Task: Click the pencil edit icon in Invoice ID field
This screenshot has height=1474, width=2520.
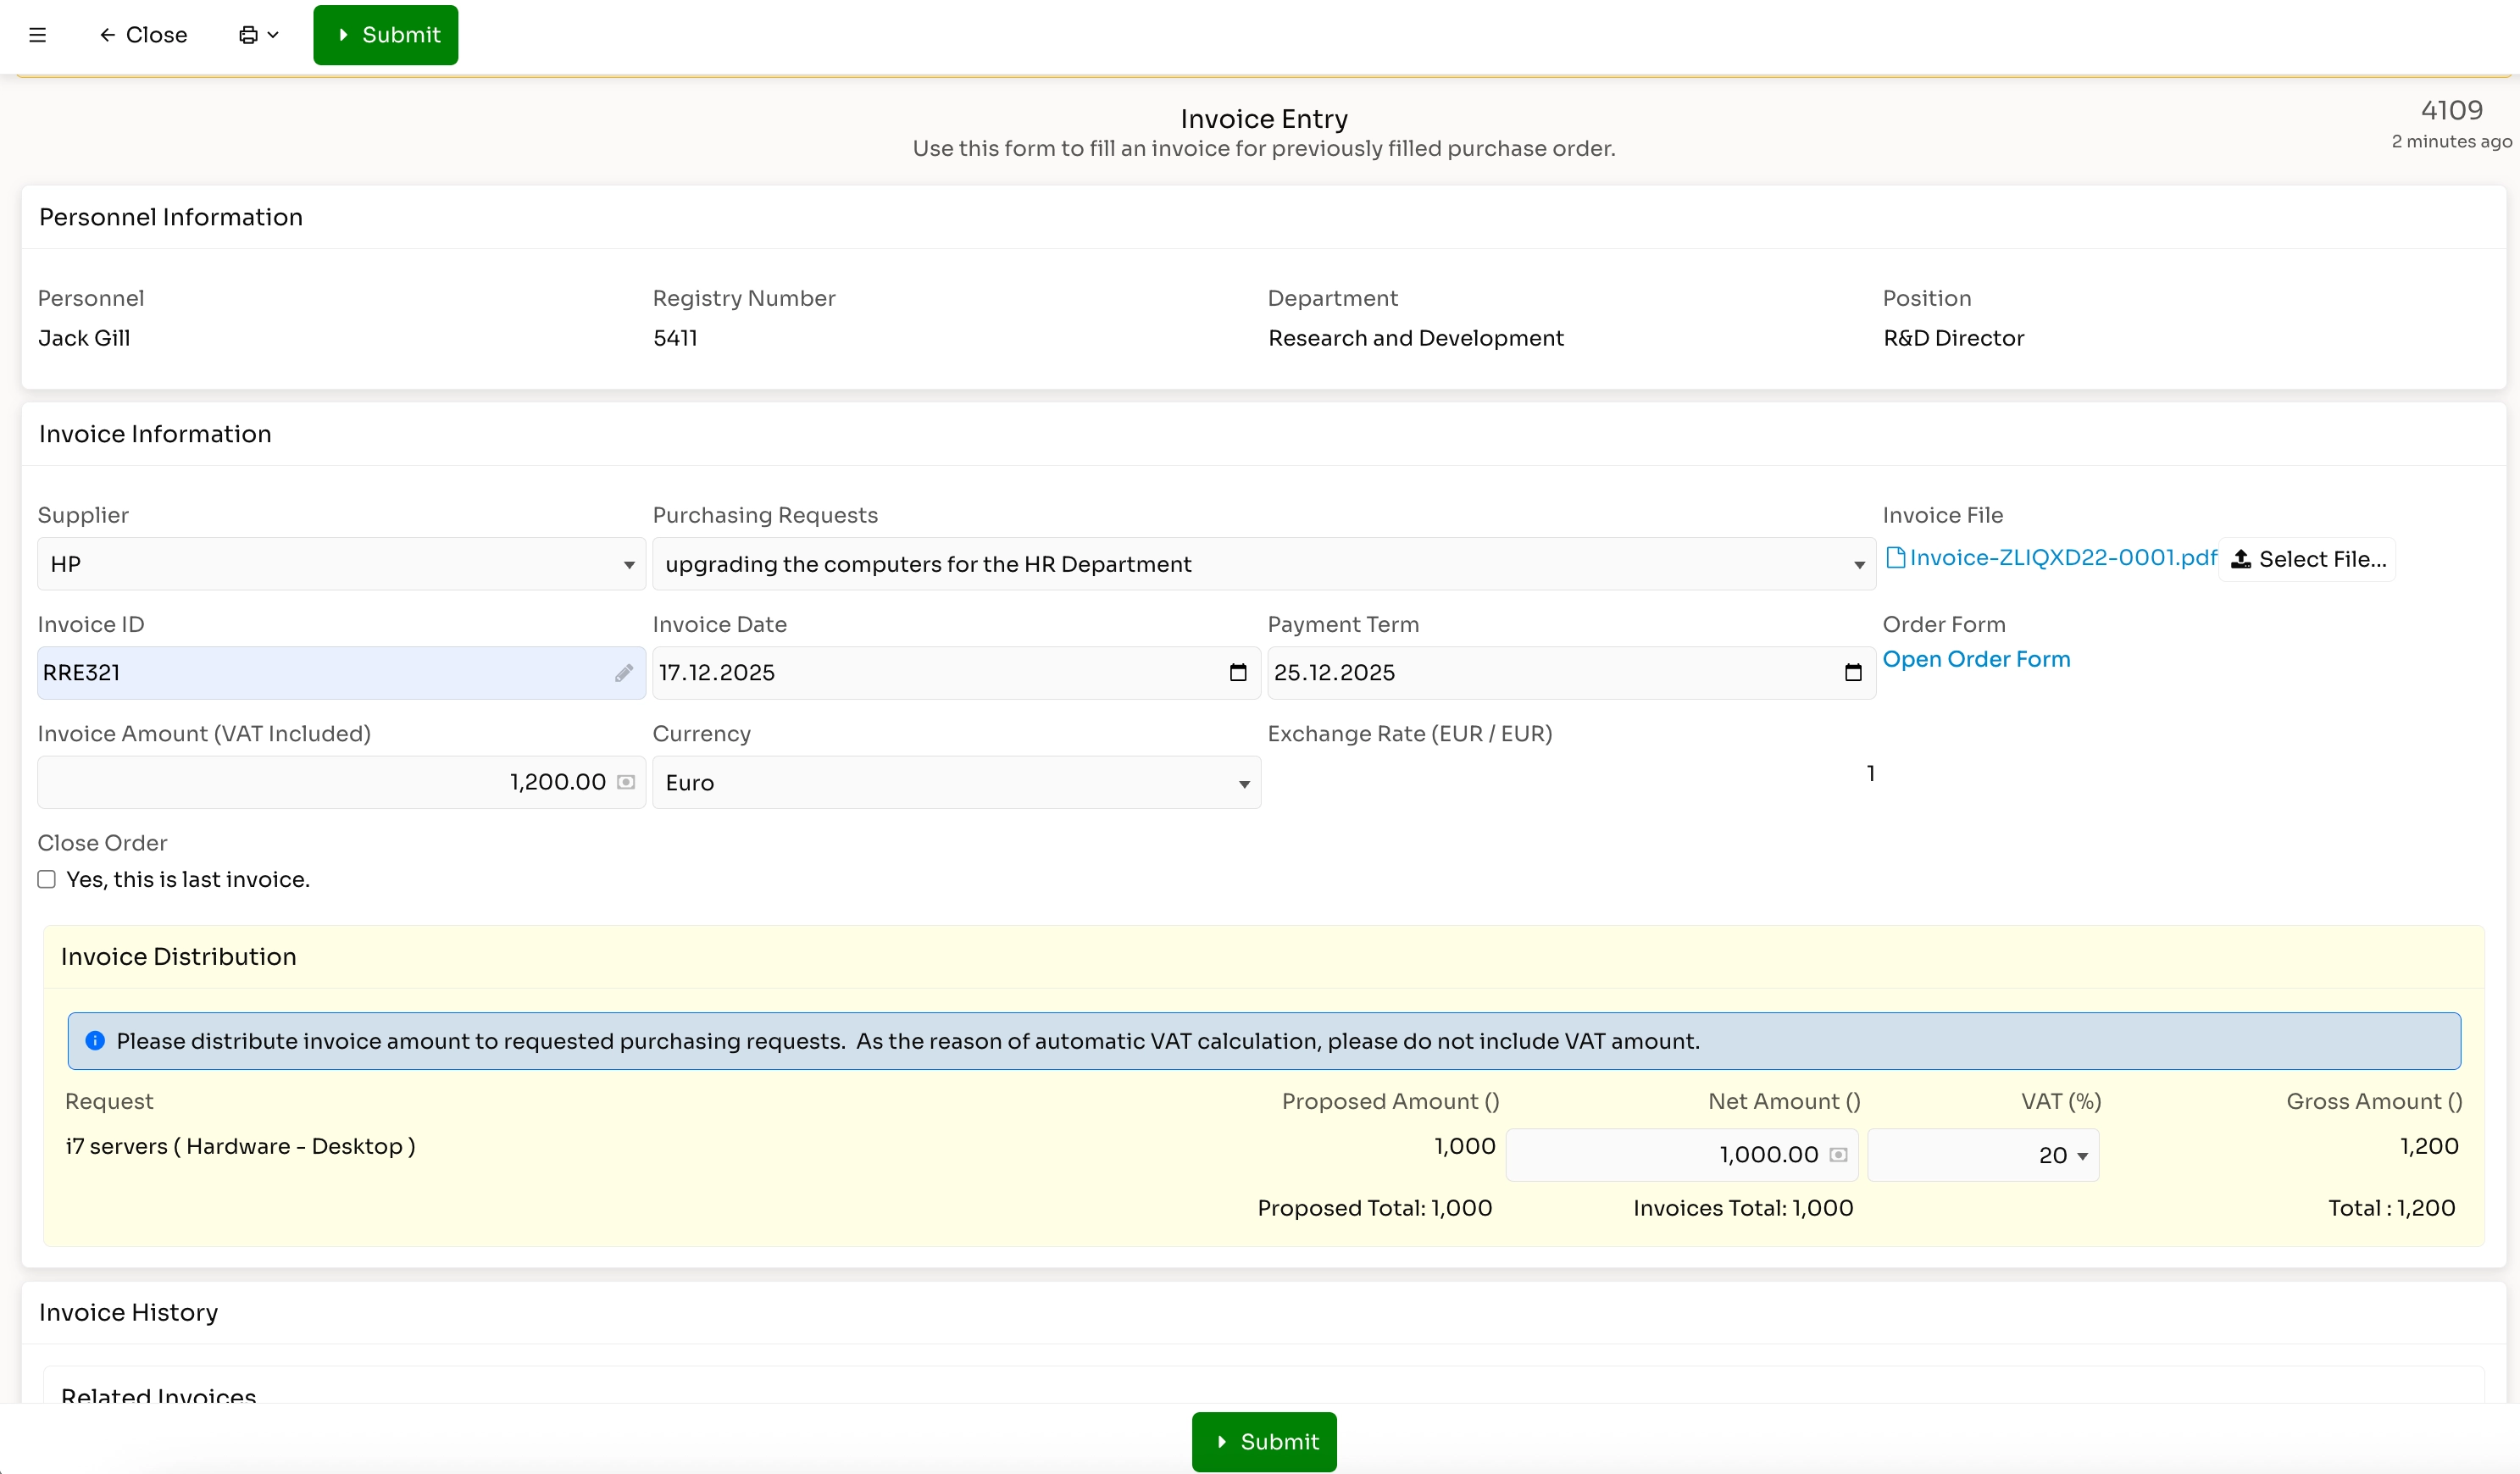Action: click(623, 673)
